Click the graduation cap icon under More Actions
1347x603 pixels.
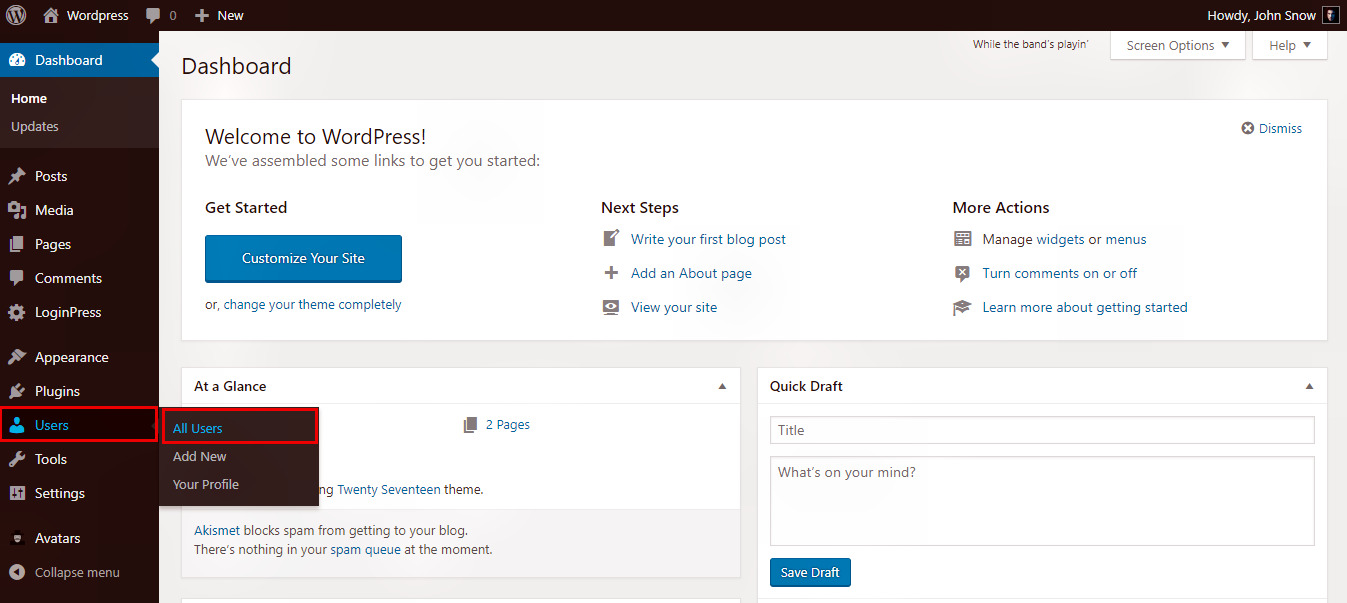962,307
